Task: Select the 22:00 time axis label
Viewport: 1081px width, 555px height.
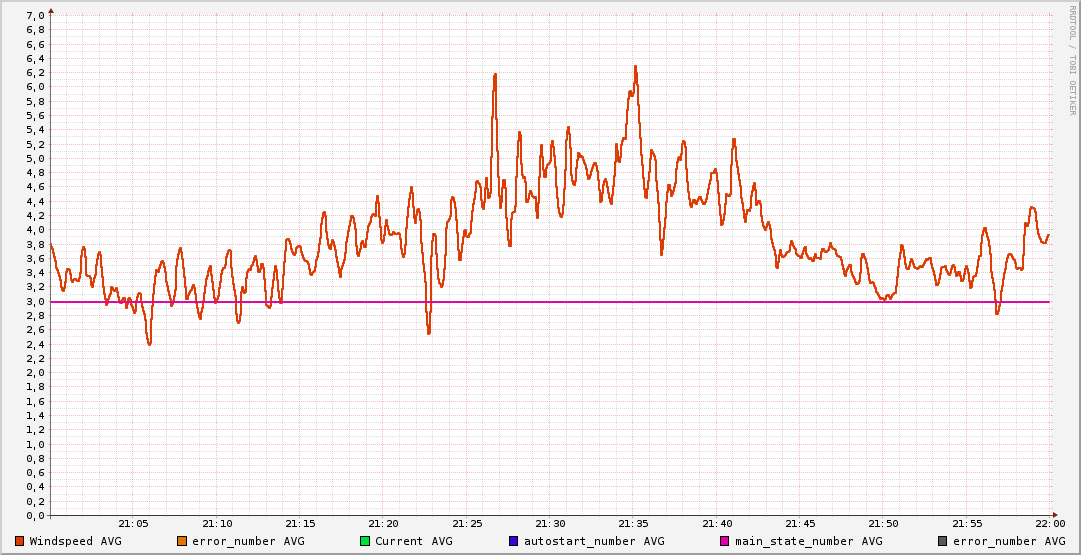Action: (1050, 523)
